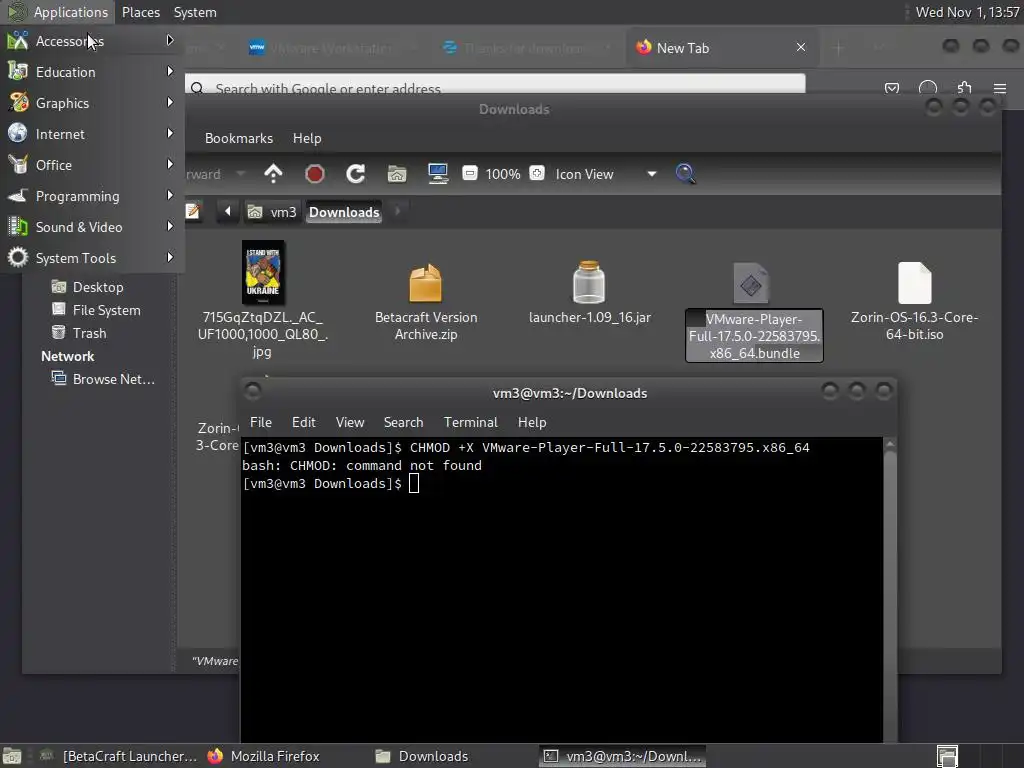Select VMware-Player bundle file icon
Screen dimensions: 1024x768
pyautogui.click(x=751, y=283)
